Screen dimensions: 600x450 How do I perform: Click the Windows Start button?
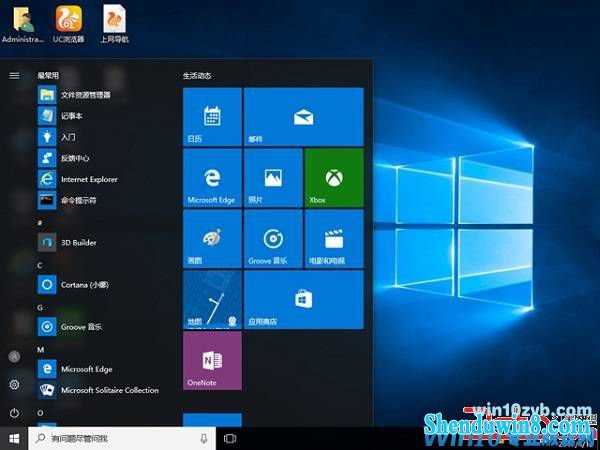[x=14, y=439]
